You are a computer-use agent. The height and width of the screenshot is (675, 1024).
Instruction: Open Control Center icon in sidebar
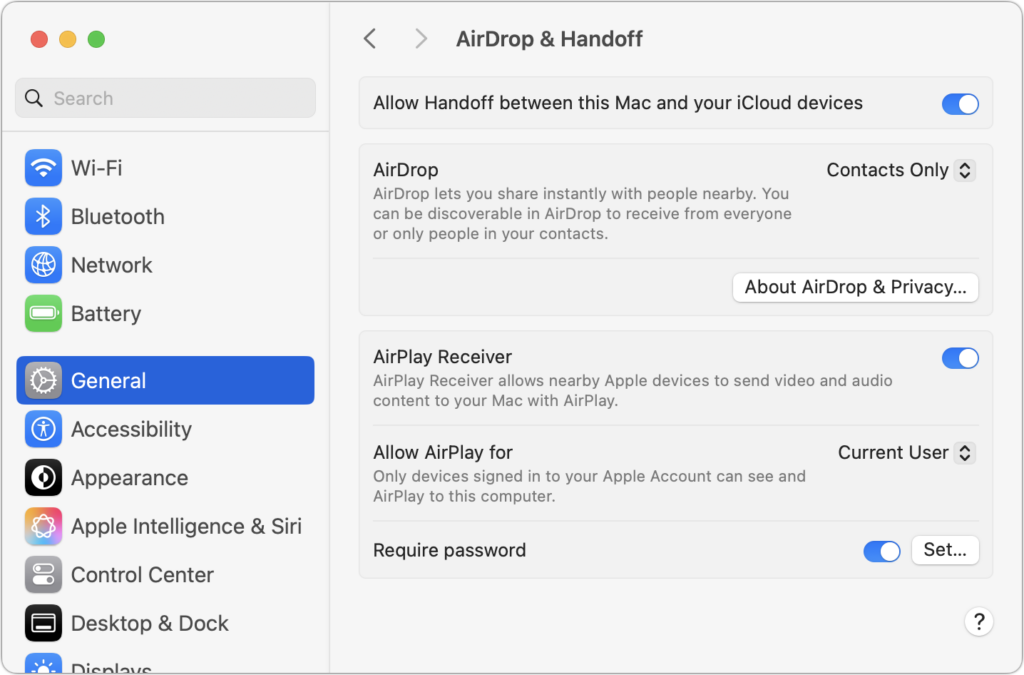(43, 575)
